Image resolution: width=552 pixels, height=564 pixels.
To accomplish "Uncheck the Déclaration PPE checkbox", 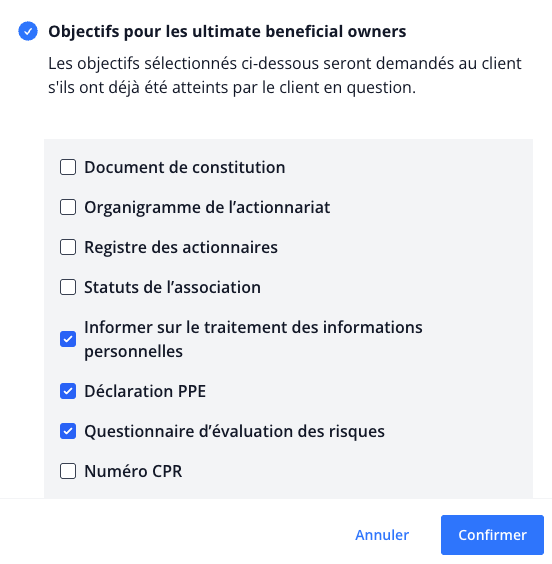I will point(68,391).
